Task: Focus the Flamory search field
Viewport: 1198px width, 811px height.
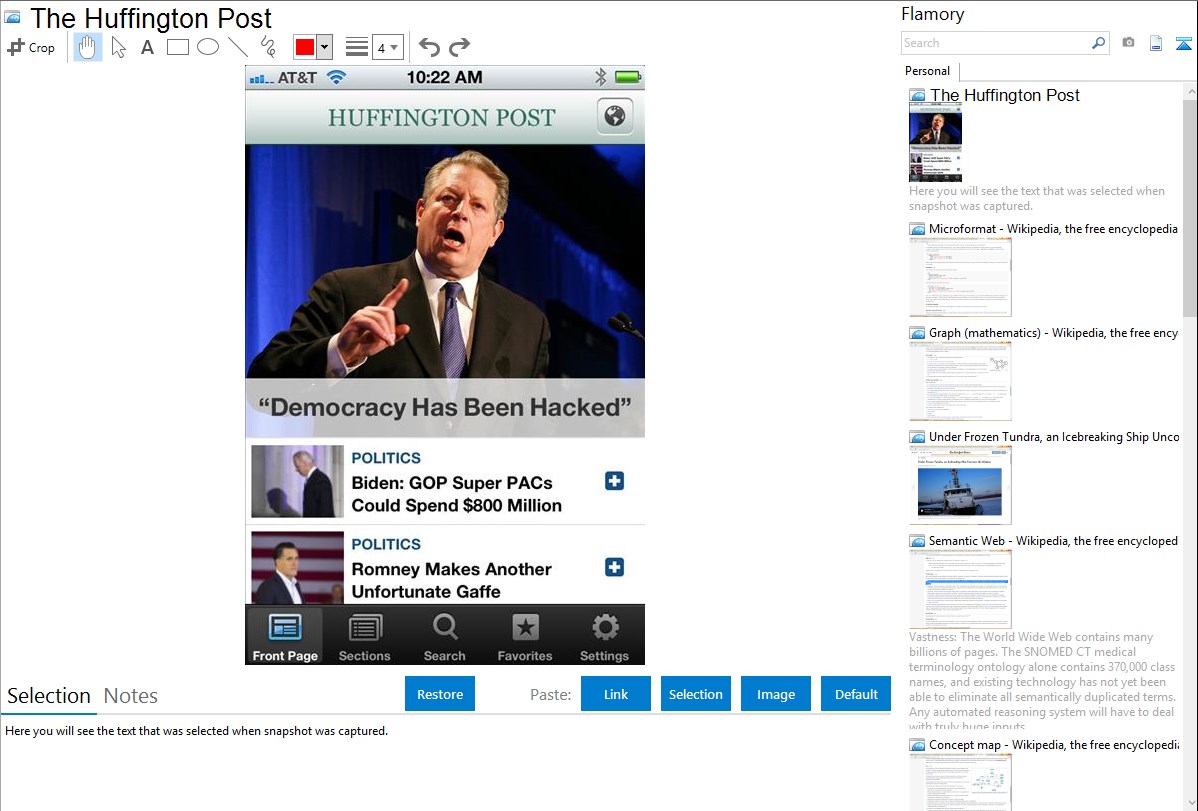Action: point(995,43)
